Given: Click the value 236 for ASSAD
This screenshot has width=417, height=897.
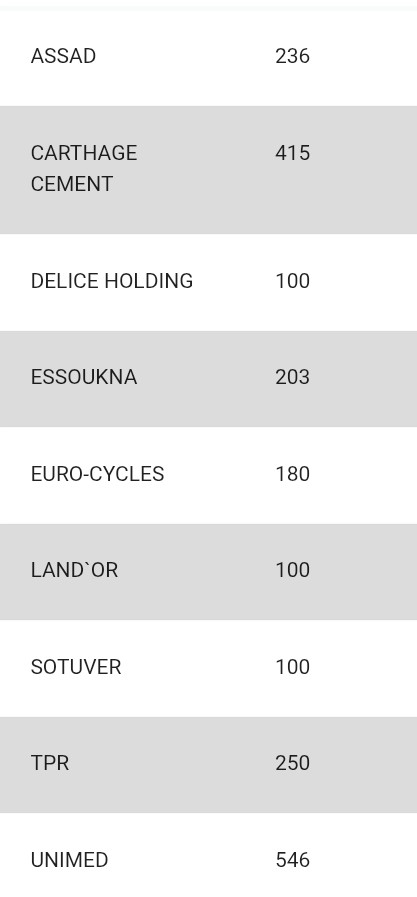Looking at the screenshot, I should 292,56.
